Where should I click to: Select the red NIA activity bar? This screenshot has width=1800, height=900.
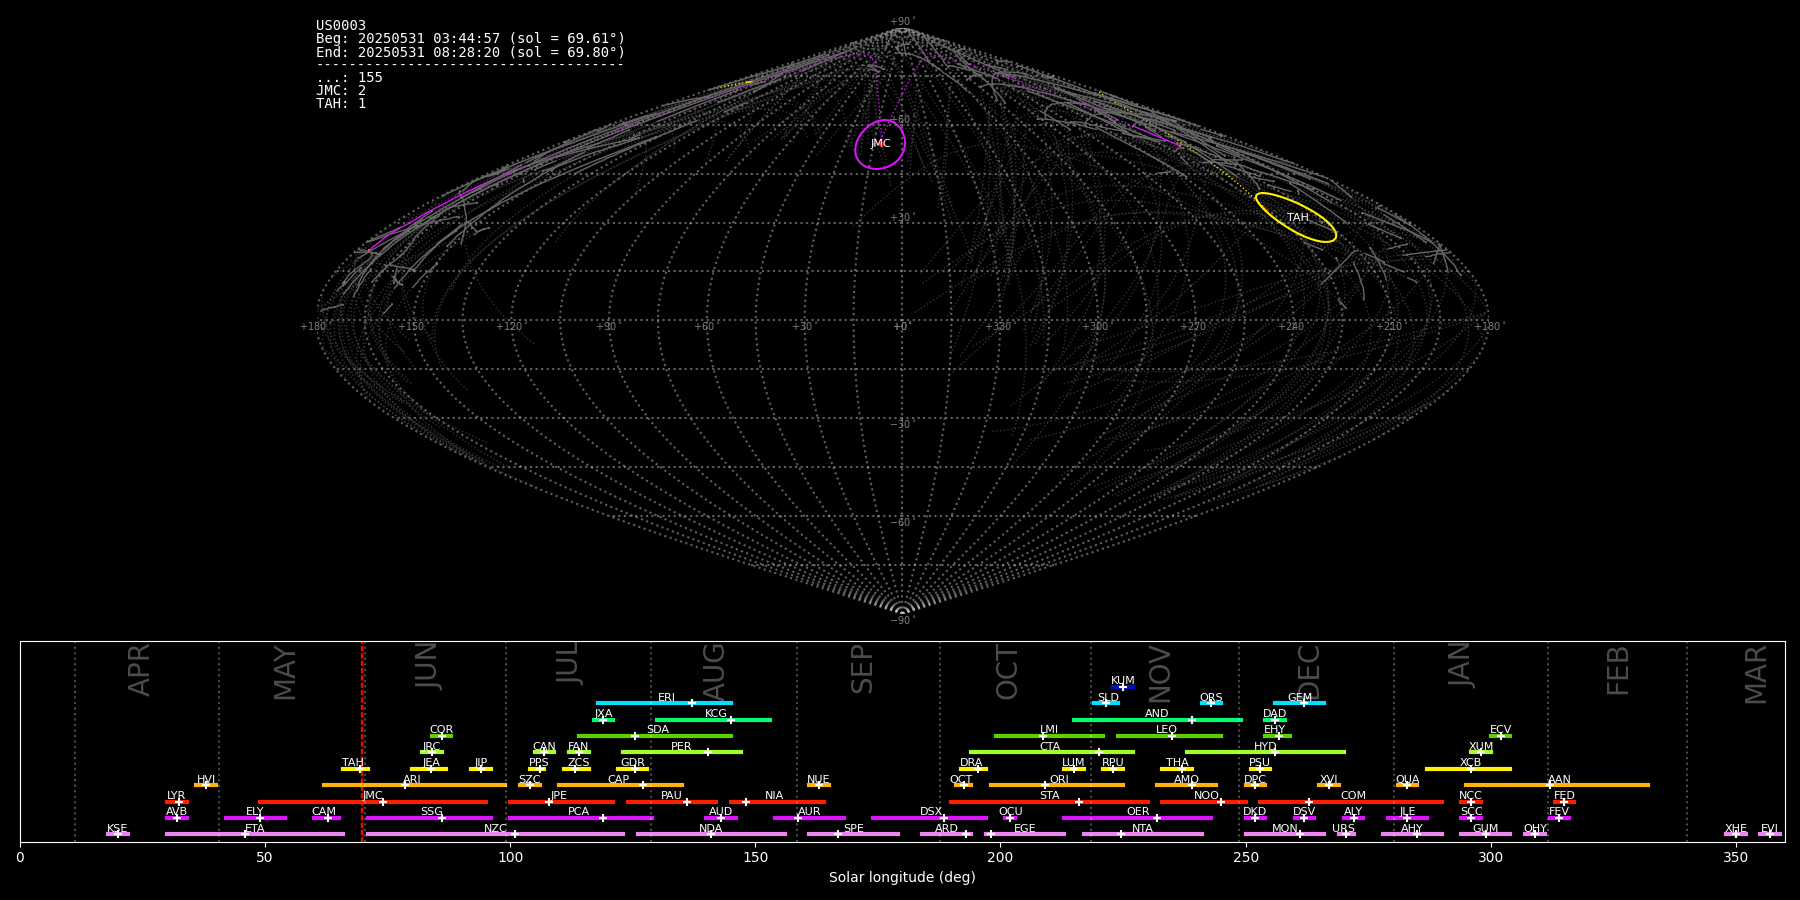(x=777, y=802)
